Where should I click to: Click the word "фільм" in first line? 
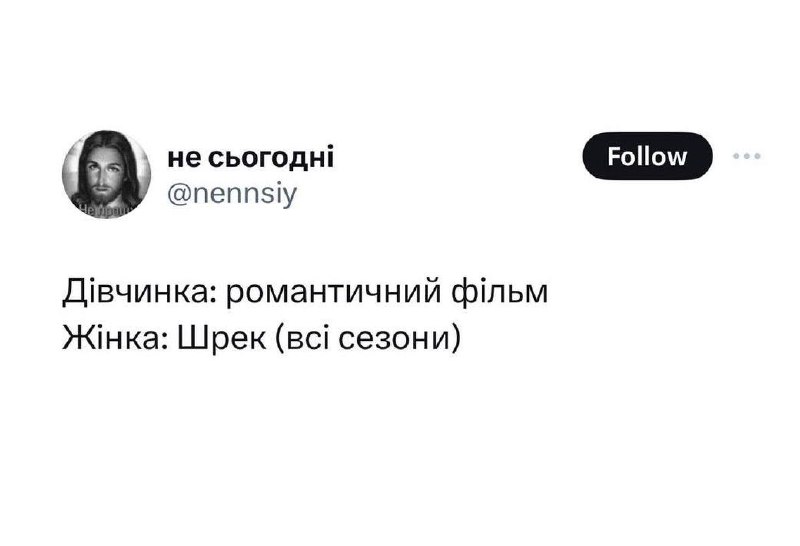click(x=501, y=292)
